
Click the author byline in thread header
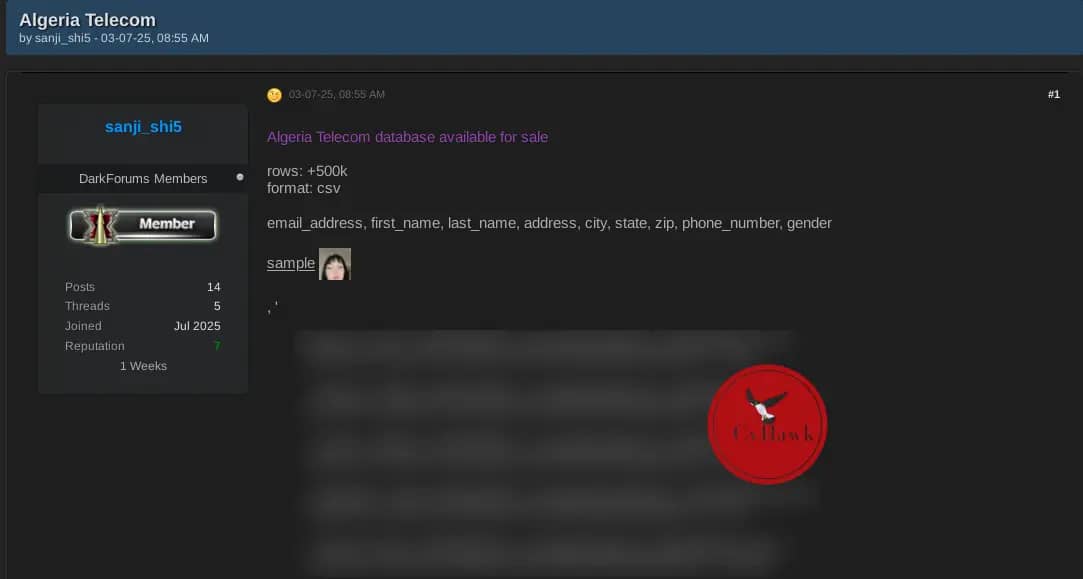pyautogui.click(x=114, y=38)
